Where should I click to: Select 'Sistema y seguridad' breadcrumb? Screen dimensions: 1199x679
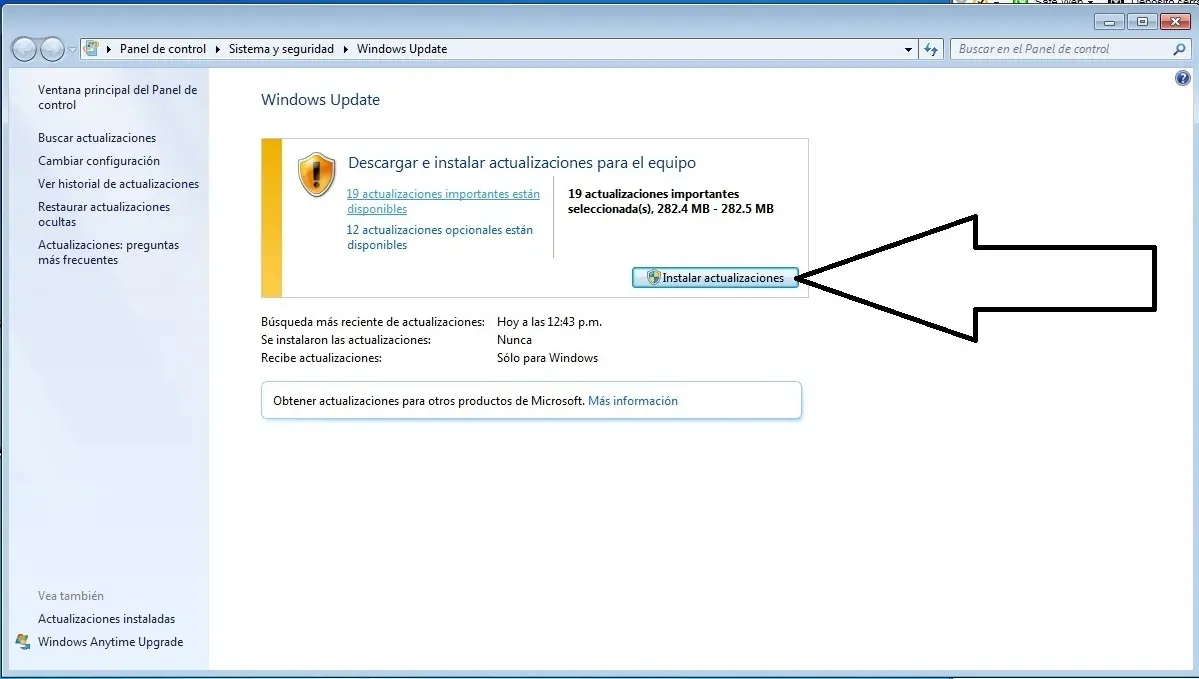pos(281,49)
